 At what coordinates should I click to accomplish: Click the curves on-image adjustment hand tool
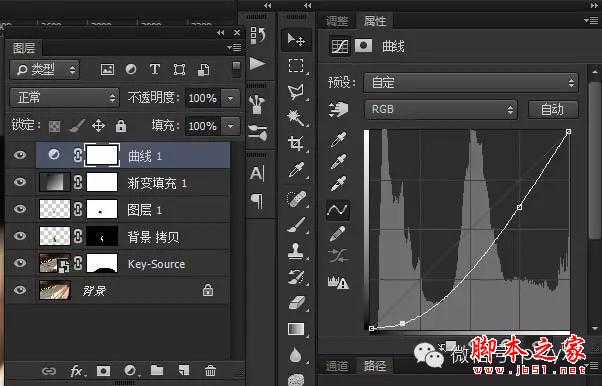point(338,109)
